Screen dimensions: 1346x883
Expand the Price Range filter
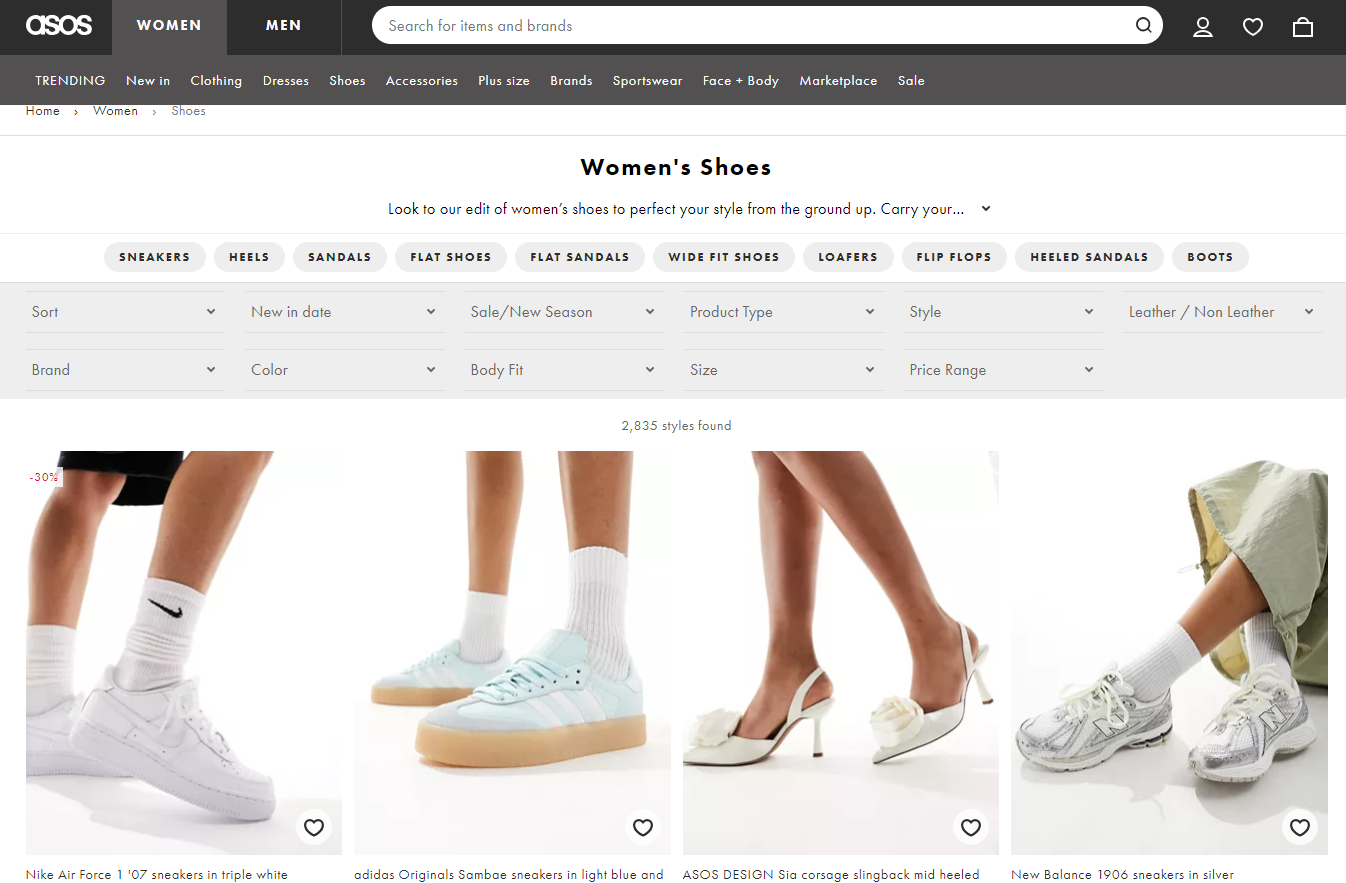1002,370
